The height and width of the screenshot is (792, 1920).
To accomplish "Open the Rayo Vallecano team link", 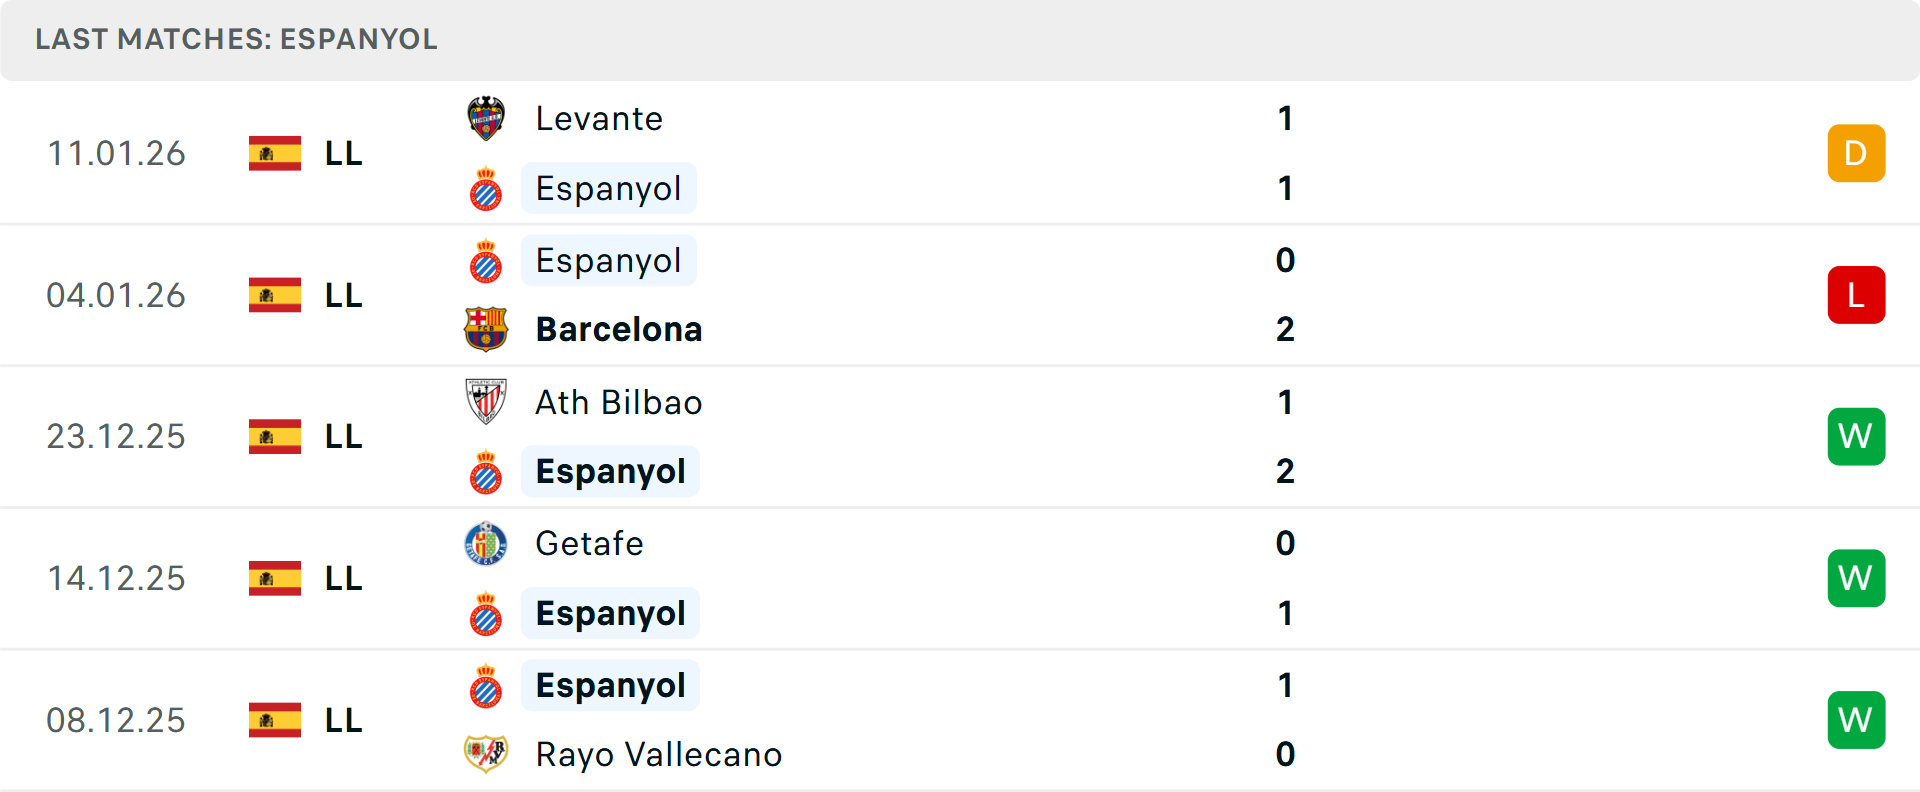I will point(659,754).
